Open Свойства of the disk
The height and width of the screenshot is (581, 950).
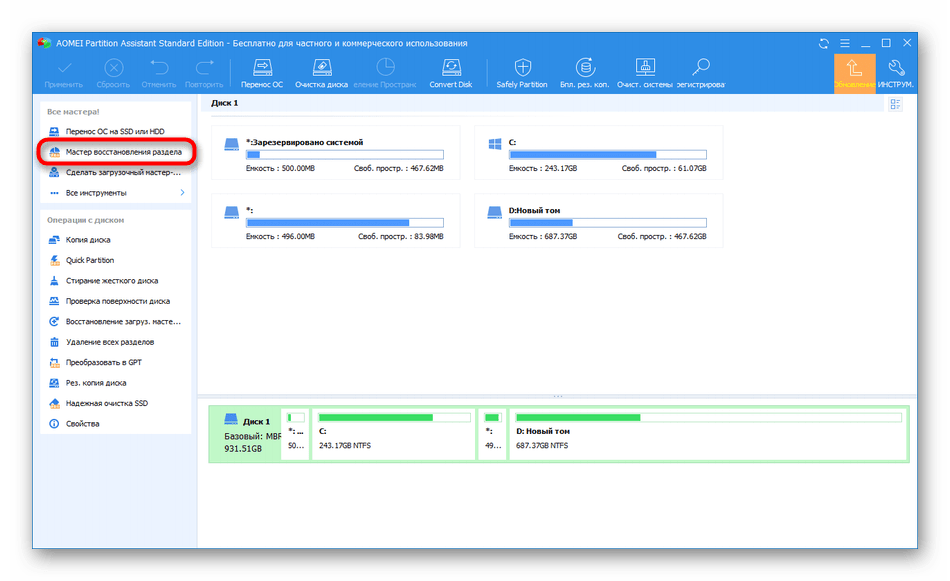[82, 424]
